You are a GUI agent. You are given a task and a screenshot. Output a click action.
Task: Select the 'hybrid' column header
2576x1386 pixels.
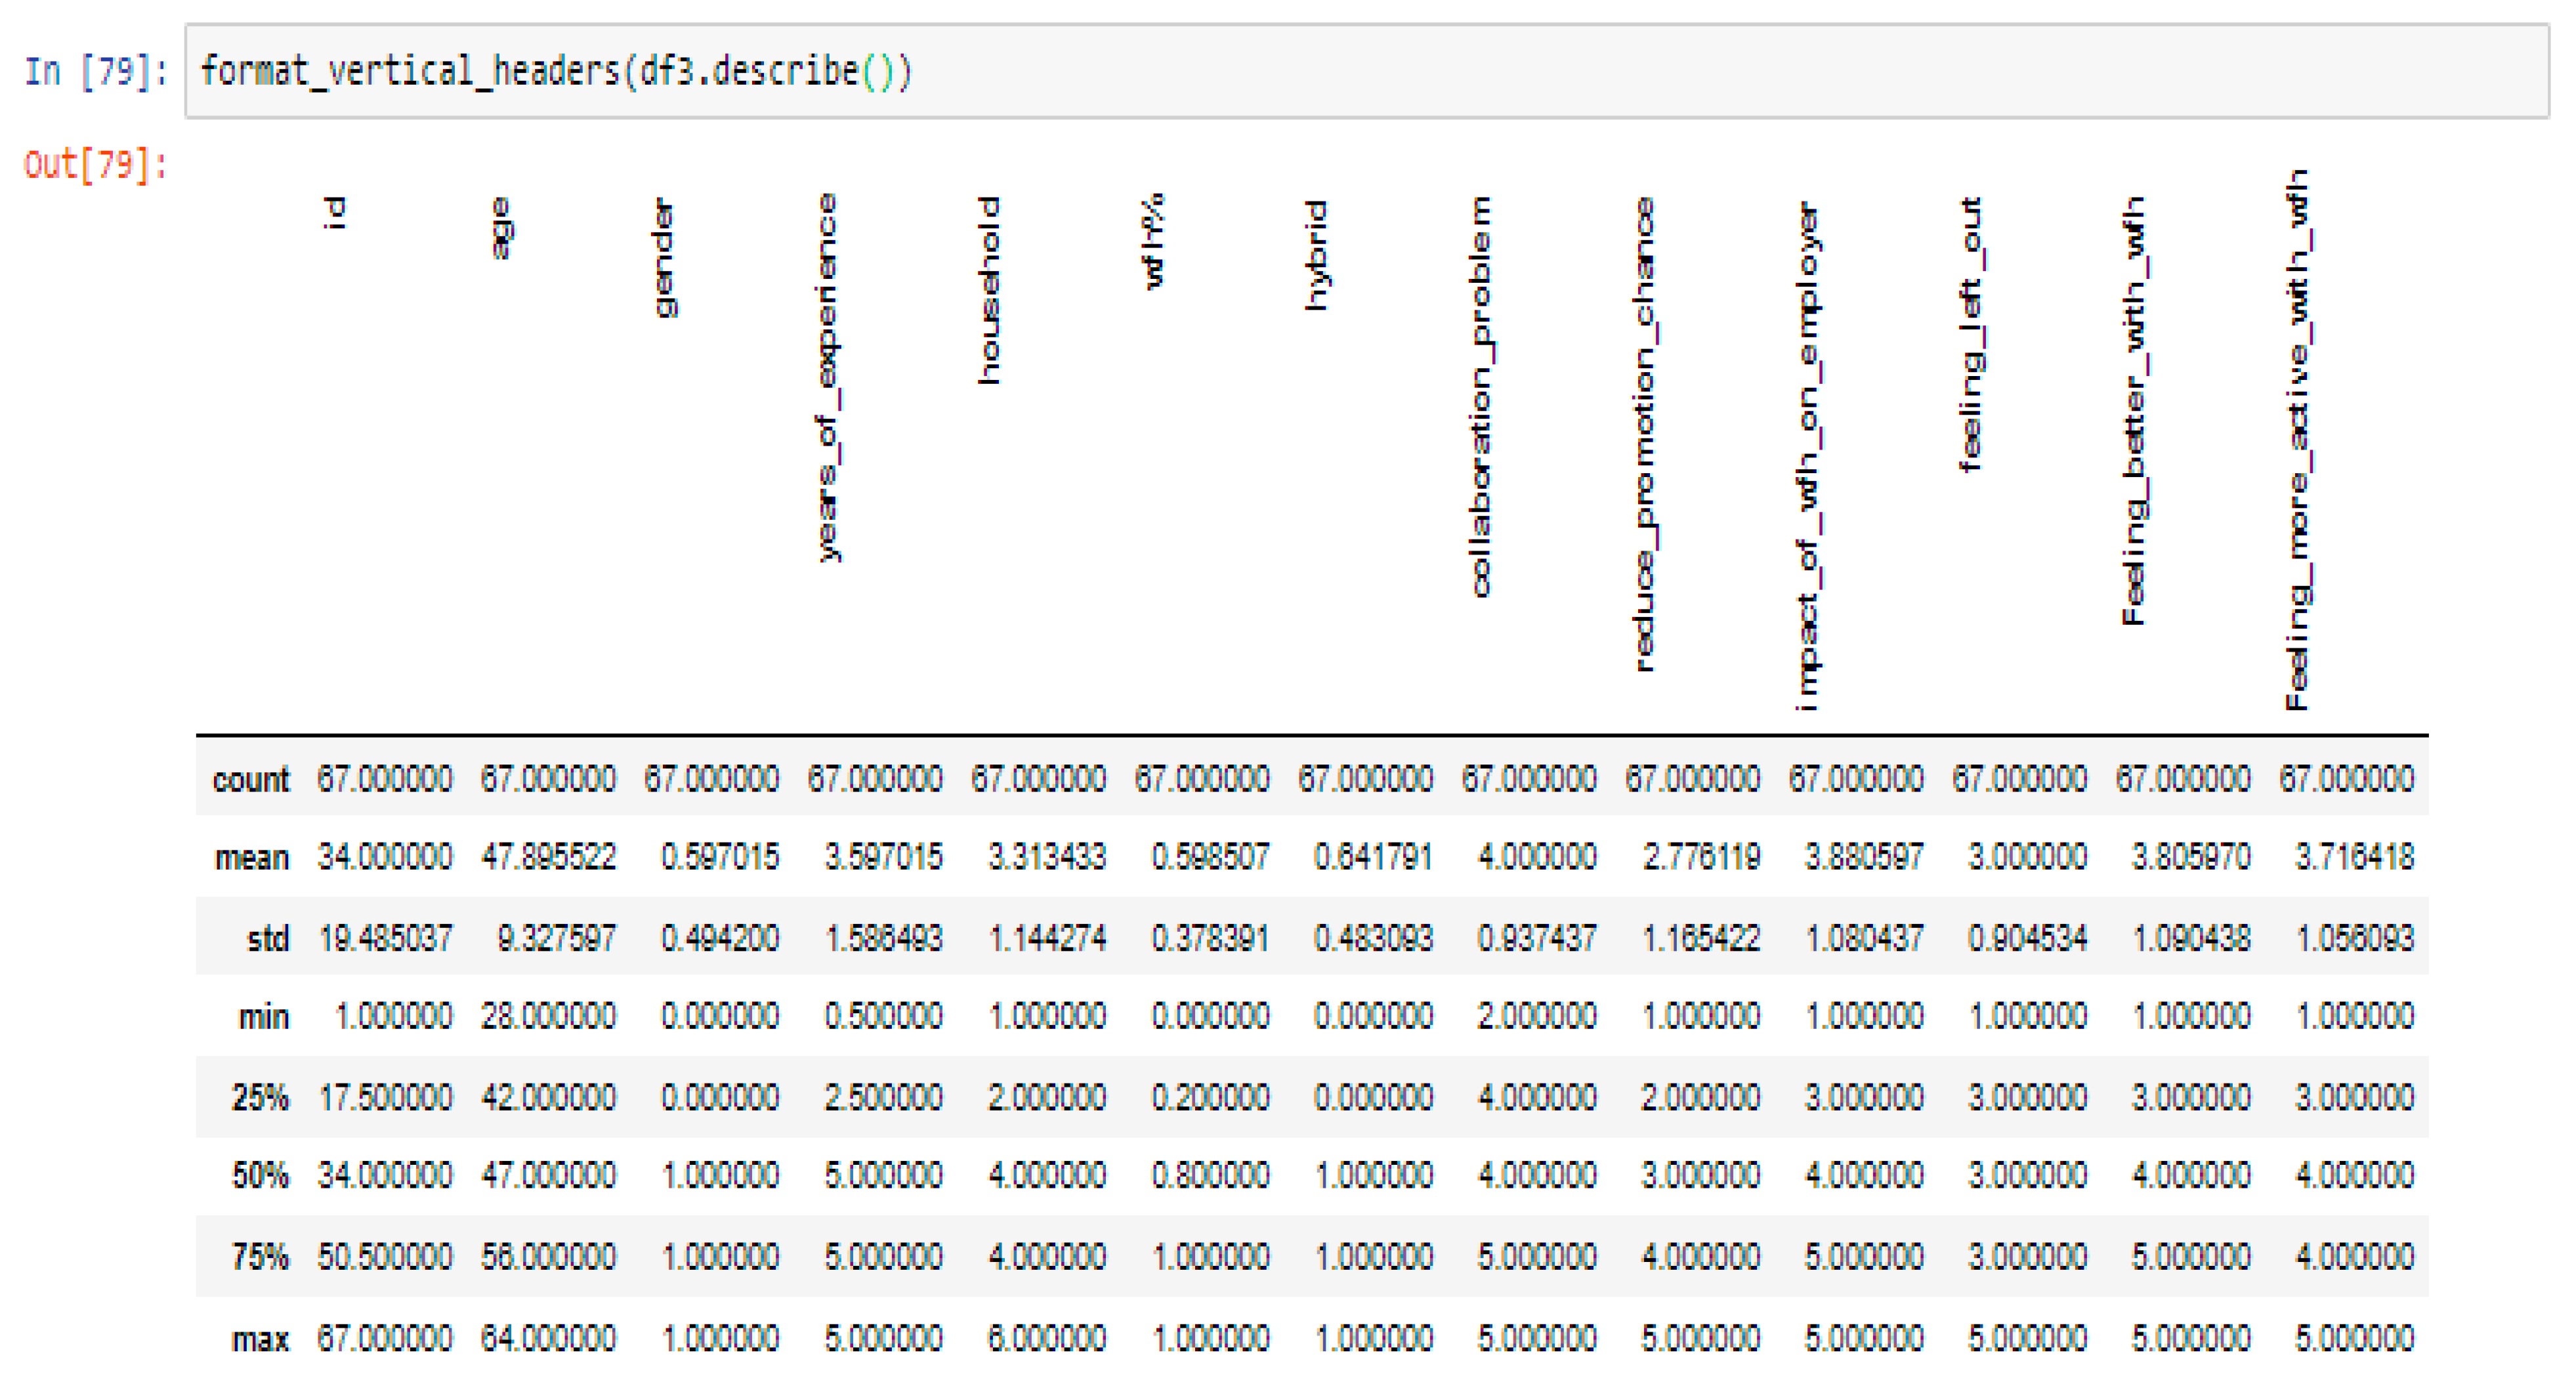coord(1317,255)
